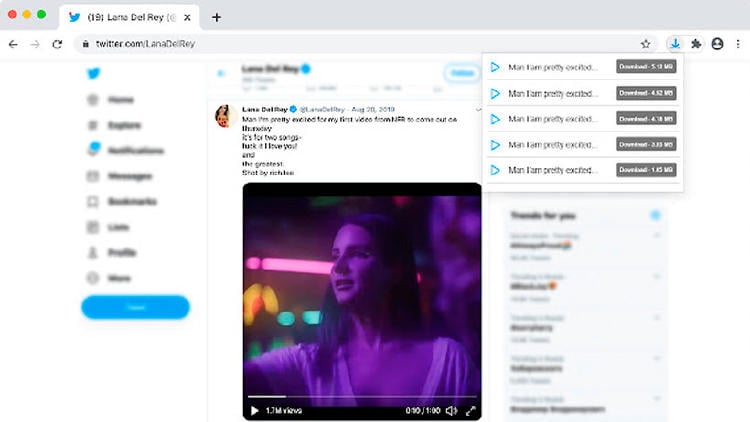Preview the last video in the download list

pyautogui.click(x=494, y=171)
